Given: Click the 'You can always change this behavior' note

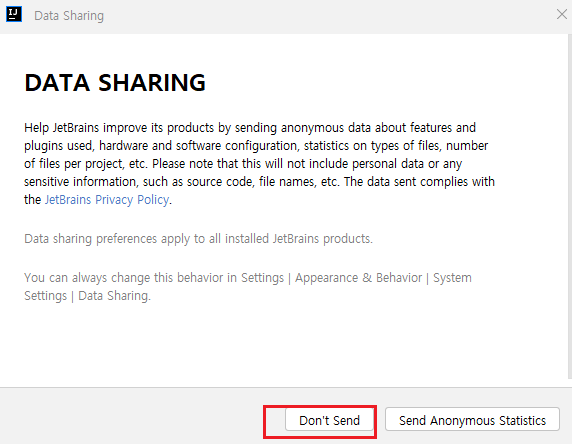Looking at the screenshot, I should click(x=248, y=286).
